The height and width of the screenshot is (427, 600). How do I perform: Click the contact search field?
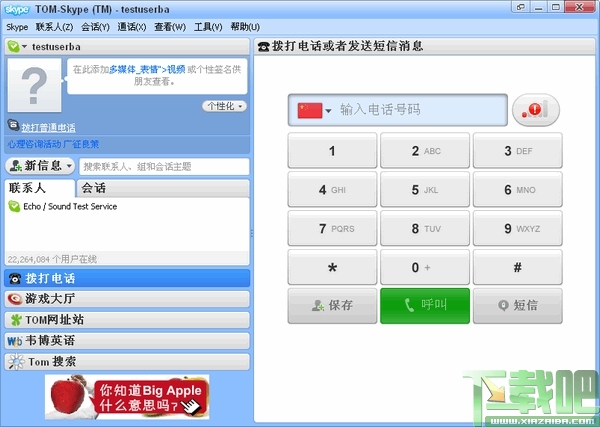(x=164, y=166)
